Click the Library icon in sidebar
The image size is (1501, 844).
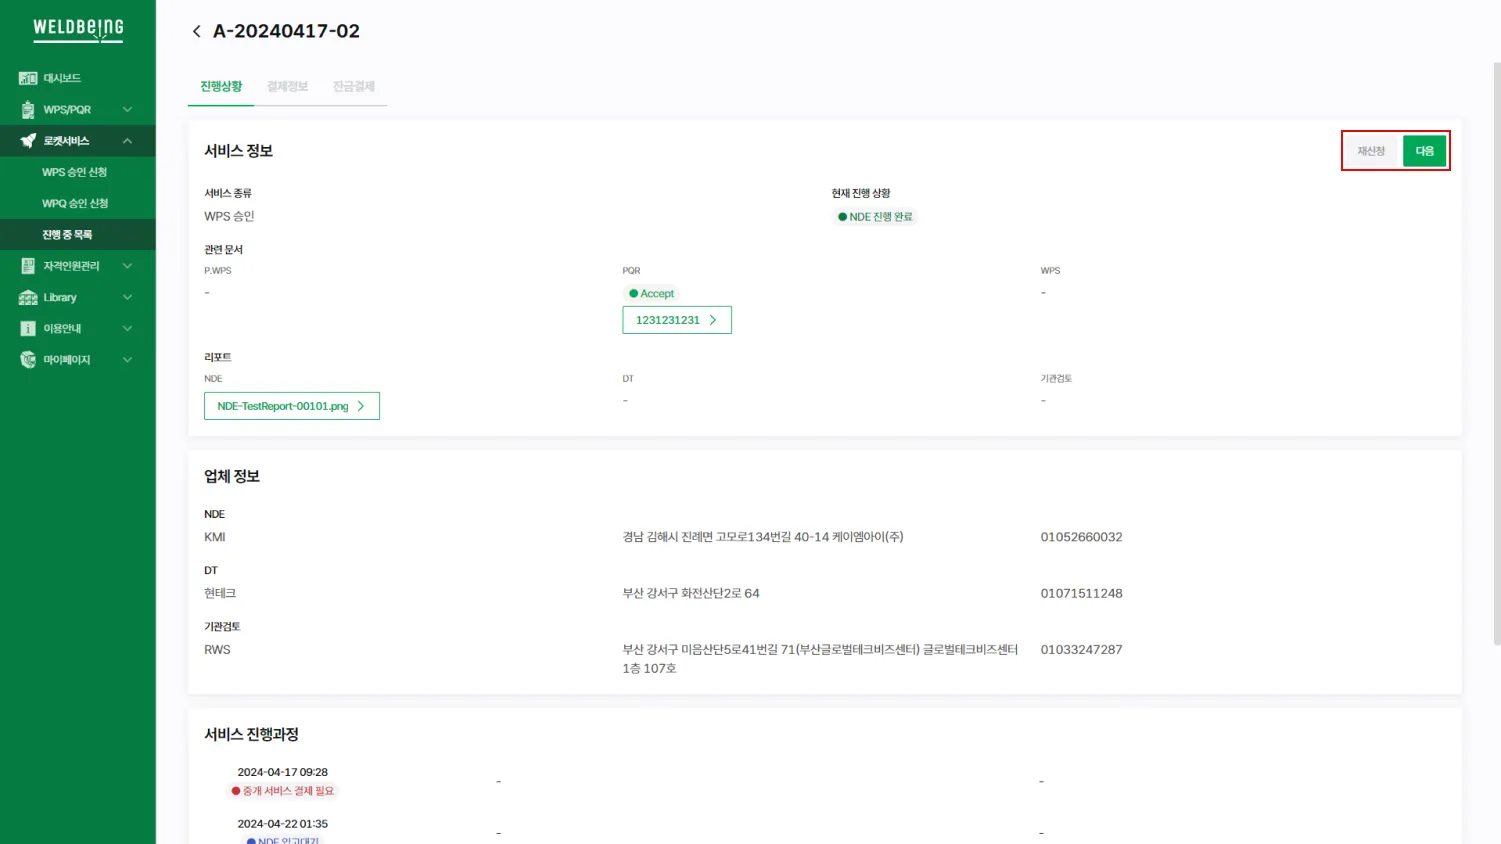click(28, 298)
